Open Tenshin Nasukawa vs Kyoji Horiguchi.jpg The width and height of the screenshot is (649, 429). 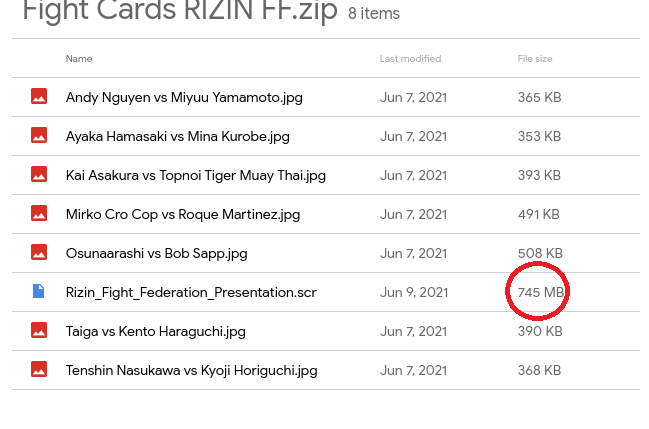(191, 370)
